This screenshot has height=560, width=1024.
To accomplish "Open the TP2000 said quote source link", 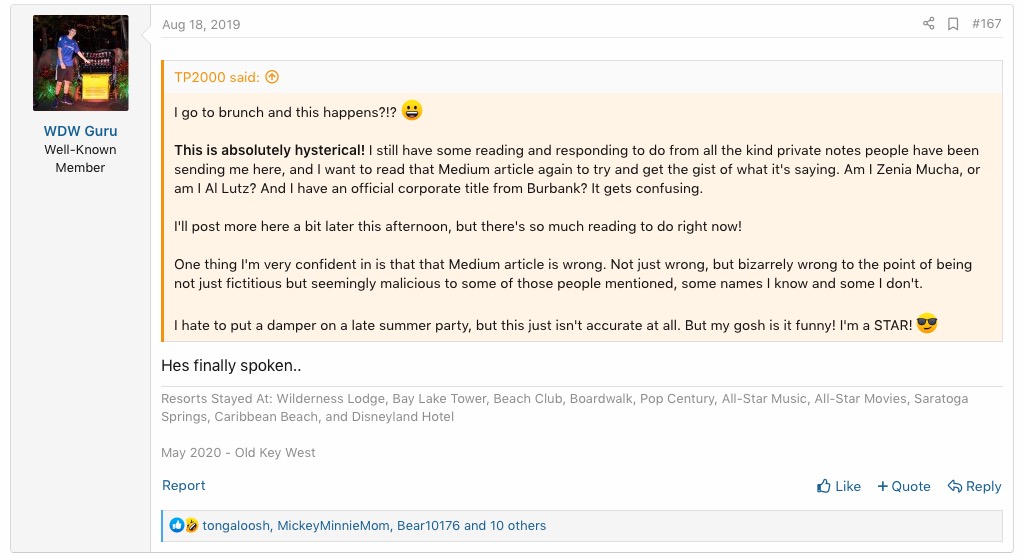I will pos(217,77).
